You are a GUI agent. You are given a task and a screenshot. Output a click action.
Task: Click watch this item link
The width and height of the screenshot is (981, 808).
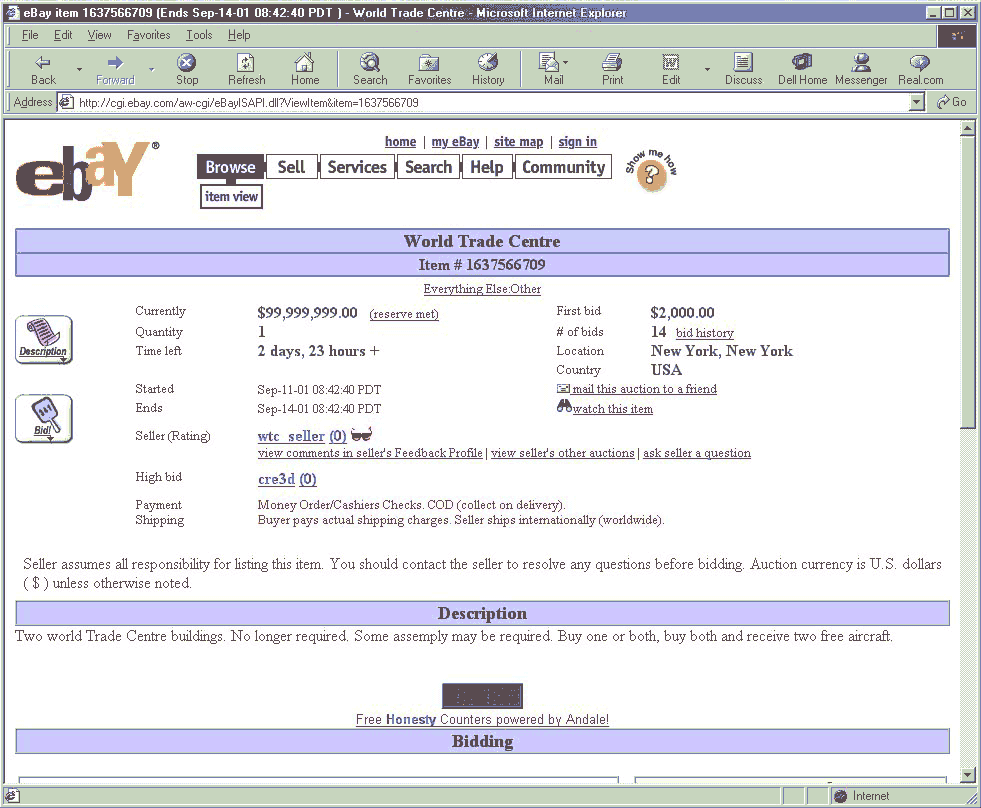coord(612,409)
